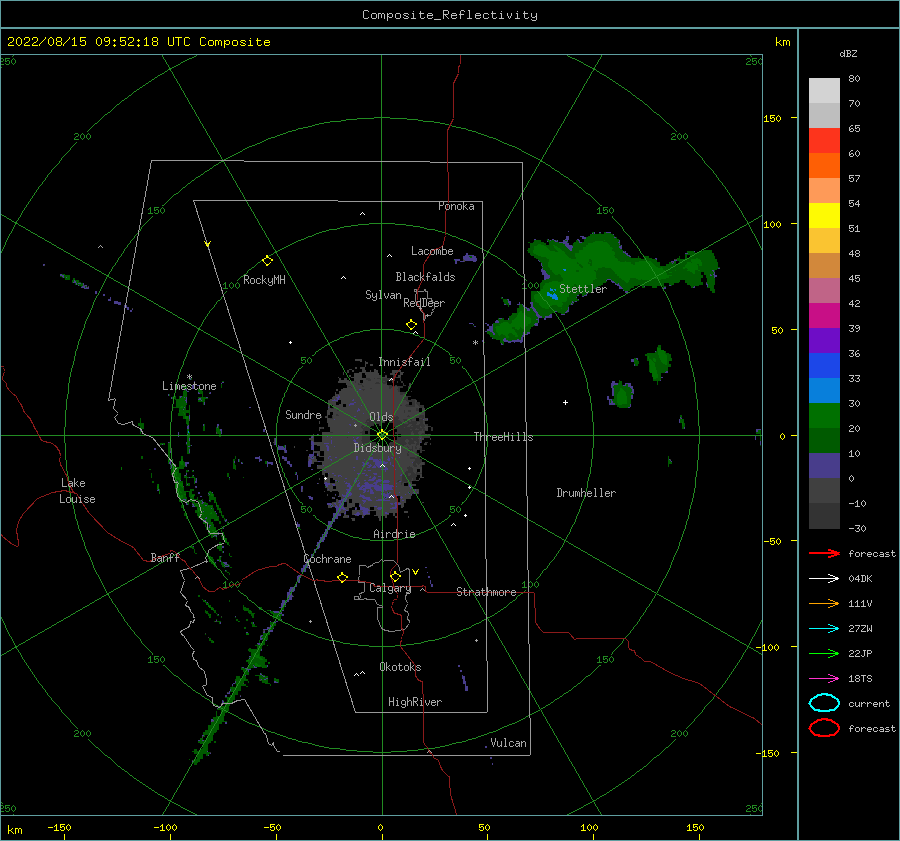This screenshot has height=841, width=900.
Task: Click the white plus marker northwest of Drumheller
Action: [565, 402]
